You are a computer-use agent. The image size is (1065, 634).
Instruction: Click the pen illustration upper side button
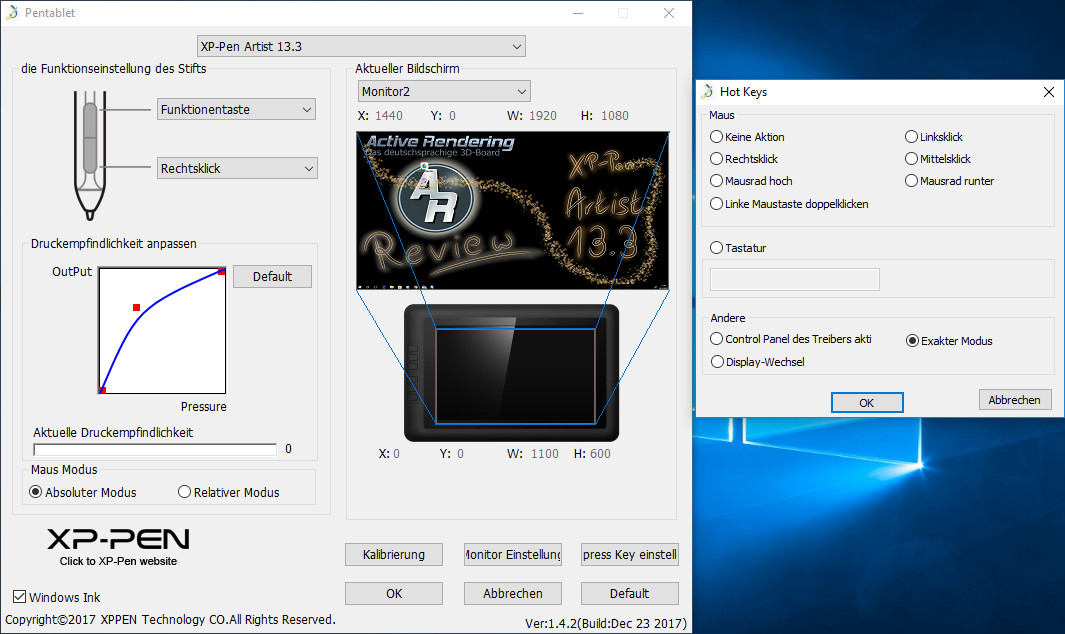[x=90, y=120]
